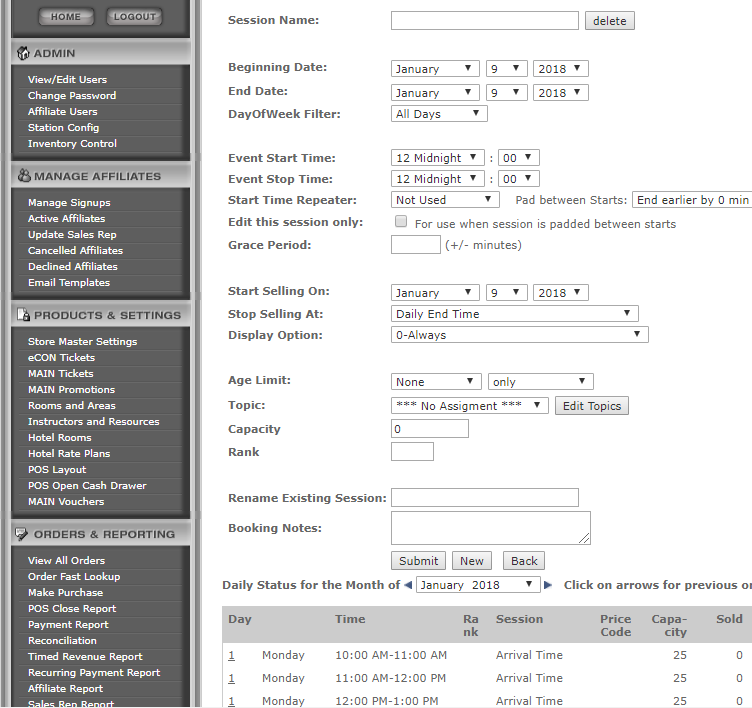Click the Orders & Reporting checkmark icon
Screen dimensions: 752x708
[21, 534]
